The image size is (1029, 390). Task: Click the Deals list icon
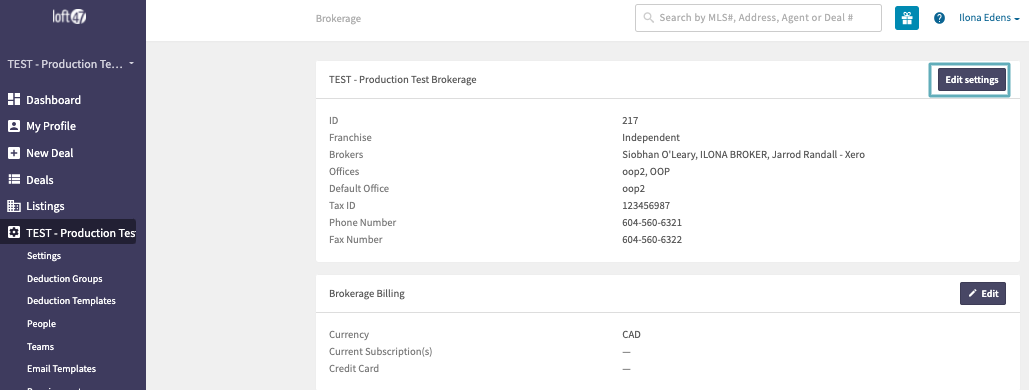pos(14,179)
